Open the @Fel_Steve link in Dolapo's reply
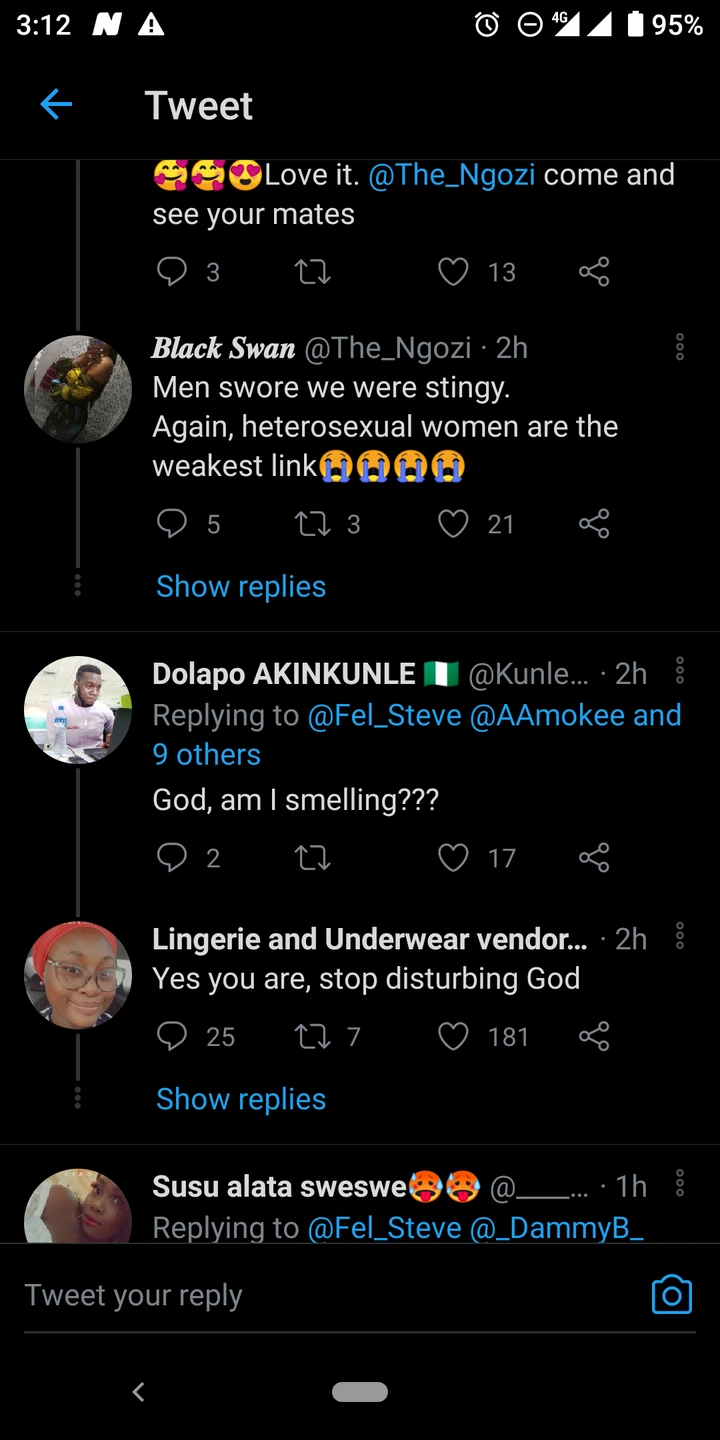 (x=383, y=716)
